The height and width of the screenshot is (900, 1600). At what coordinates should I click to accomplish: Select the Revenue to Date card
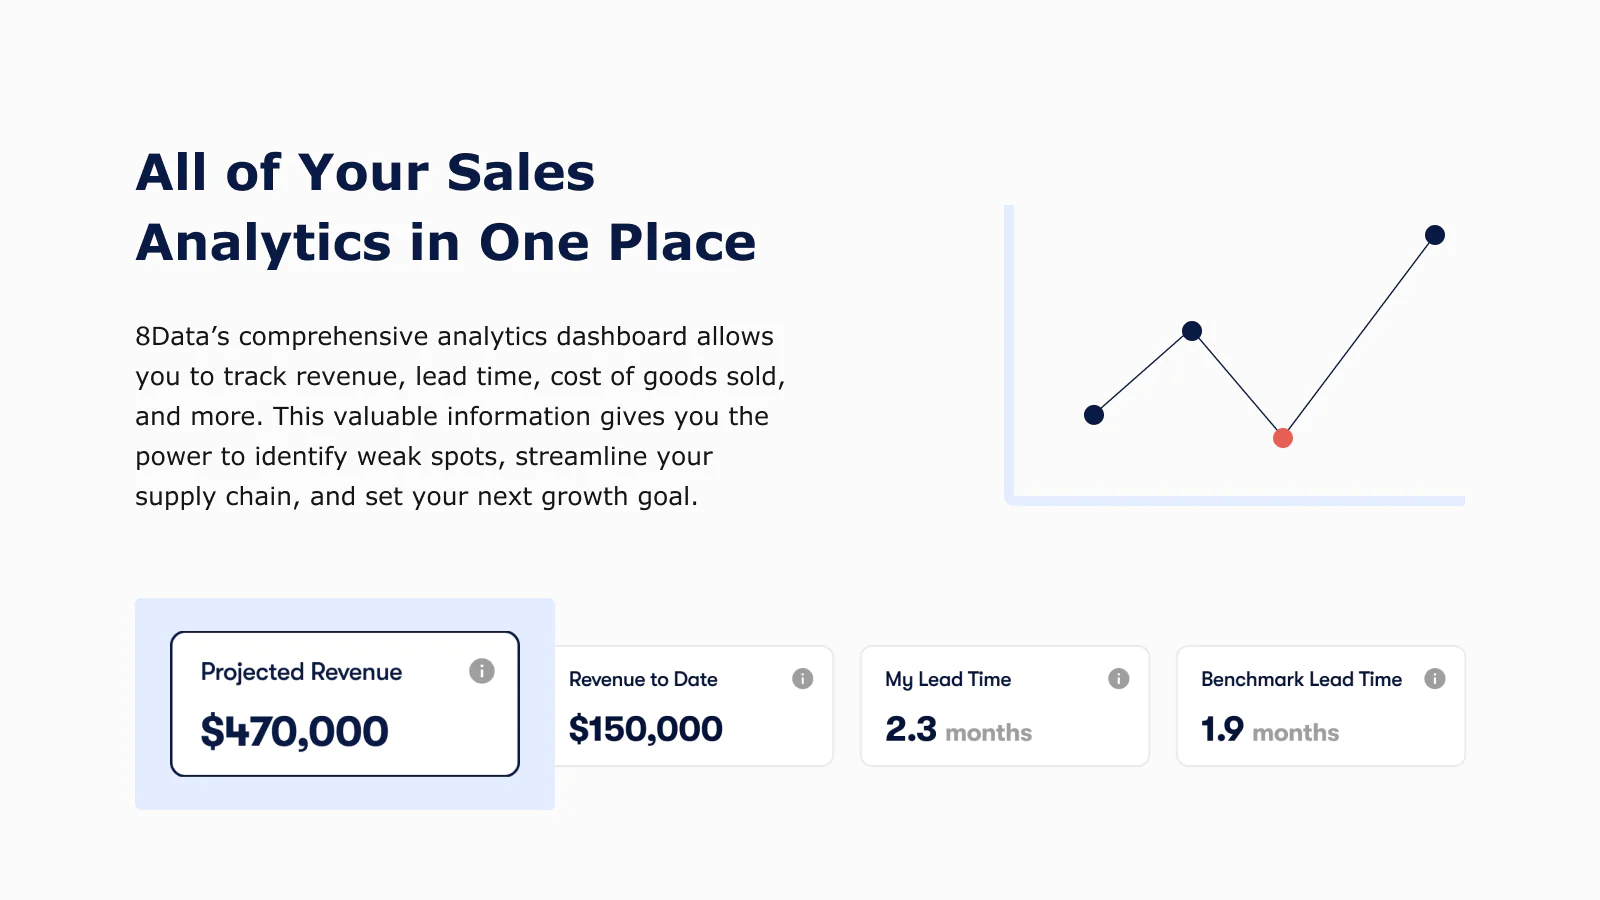click(694, 706)
